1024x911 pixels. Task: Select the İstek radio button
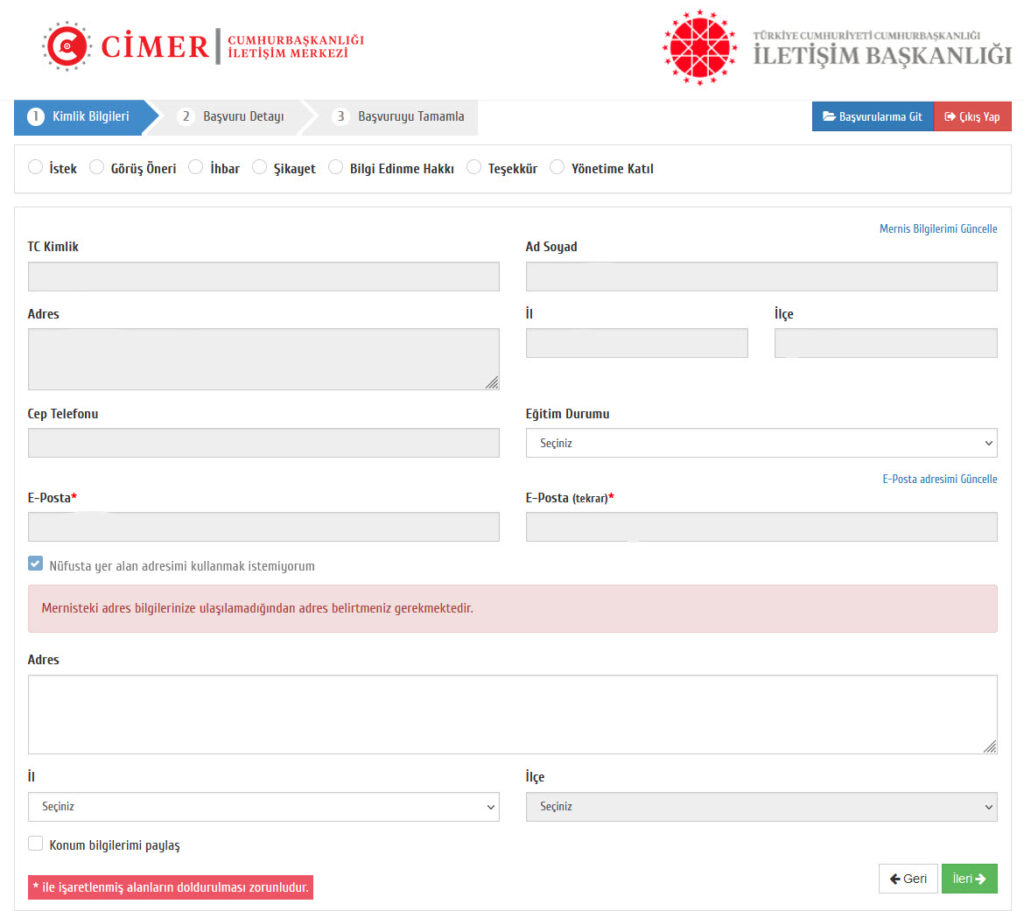pos(36,168)
